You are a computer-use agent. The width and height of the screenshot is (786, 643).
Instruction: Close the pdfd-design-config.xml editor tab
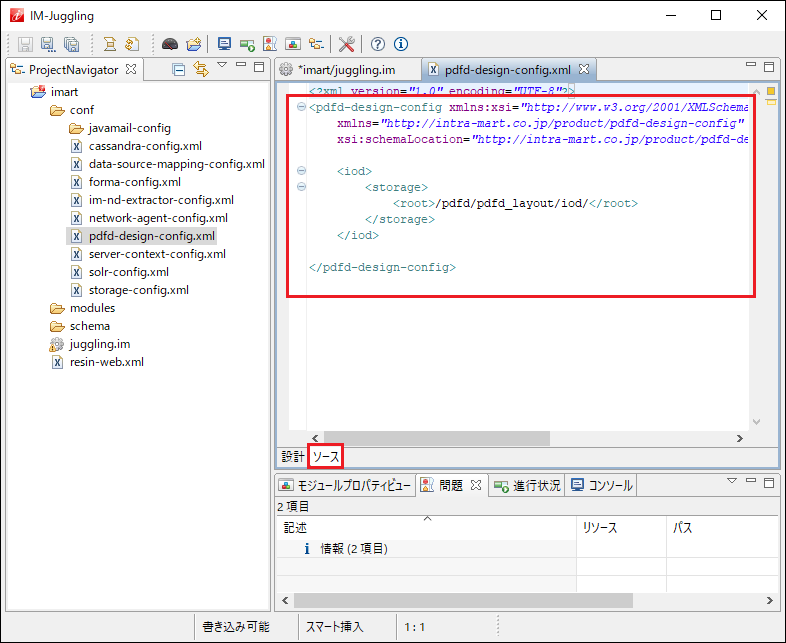click(584, 70)
